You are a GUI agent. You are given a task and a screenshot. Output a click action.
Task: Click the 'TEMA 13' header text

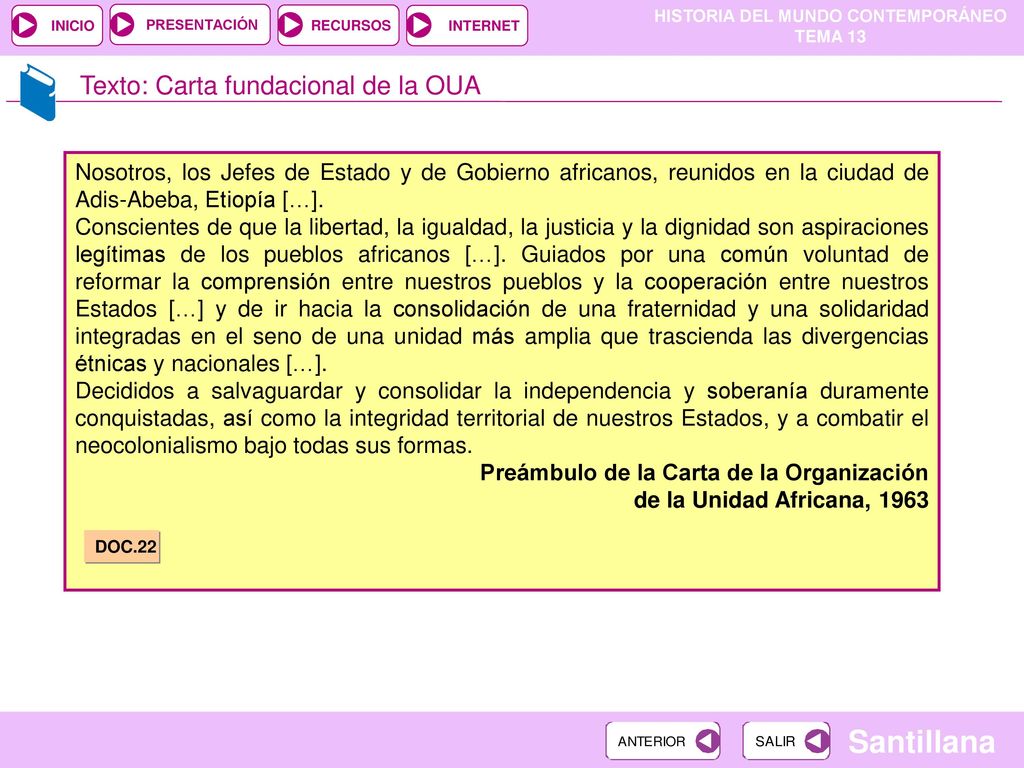click(x=830, y=37)
